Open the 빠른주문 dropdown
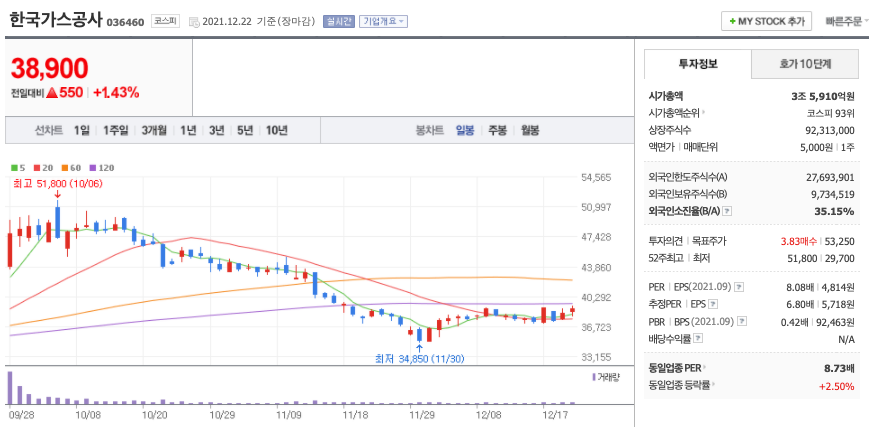The width and height of the screenshot is (874, 427). coord(847,22)
